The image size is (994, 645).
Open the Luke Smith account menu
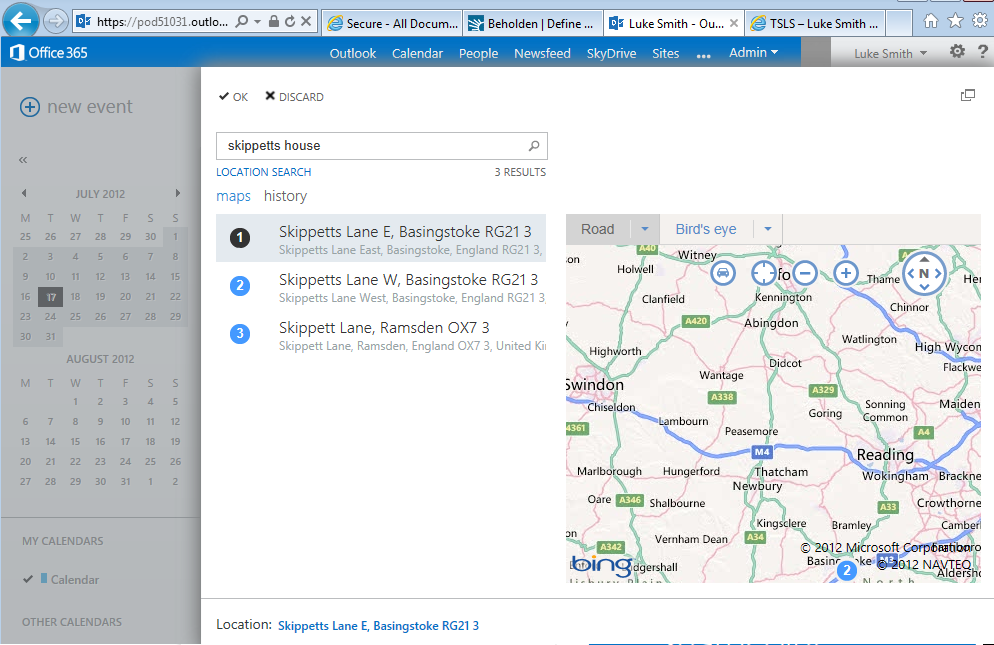pyautogui.click(x=890, y=54)
